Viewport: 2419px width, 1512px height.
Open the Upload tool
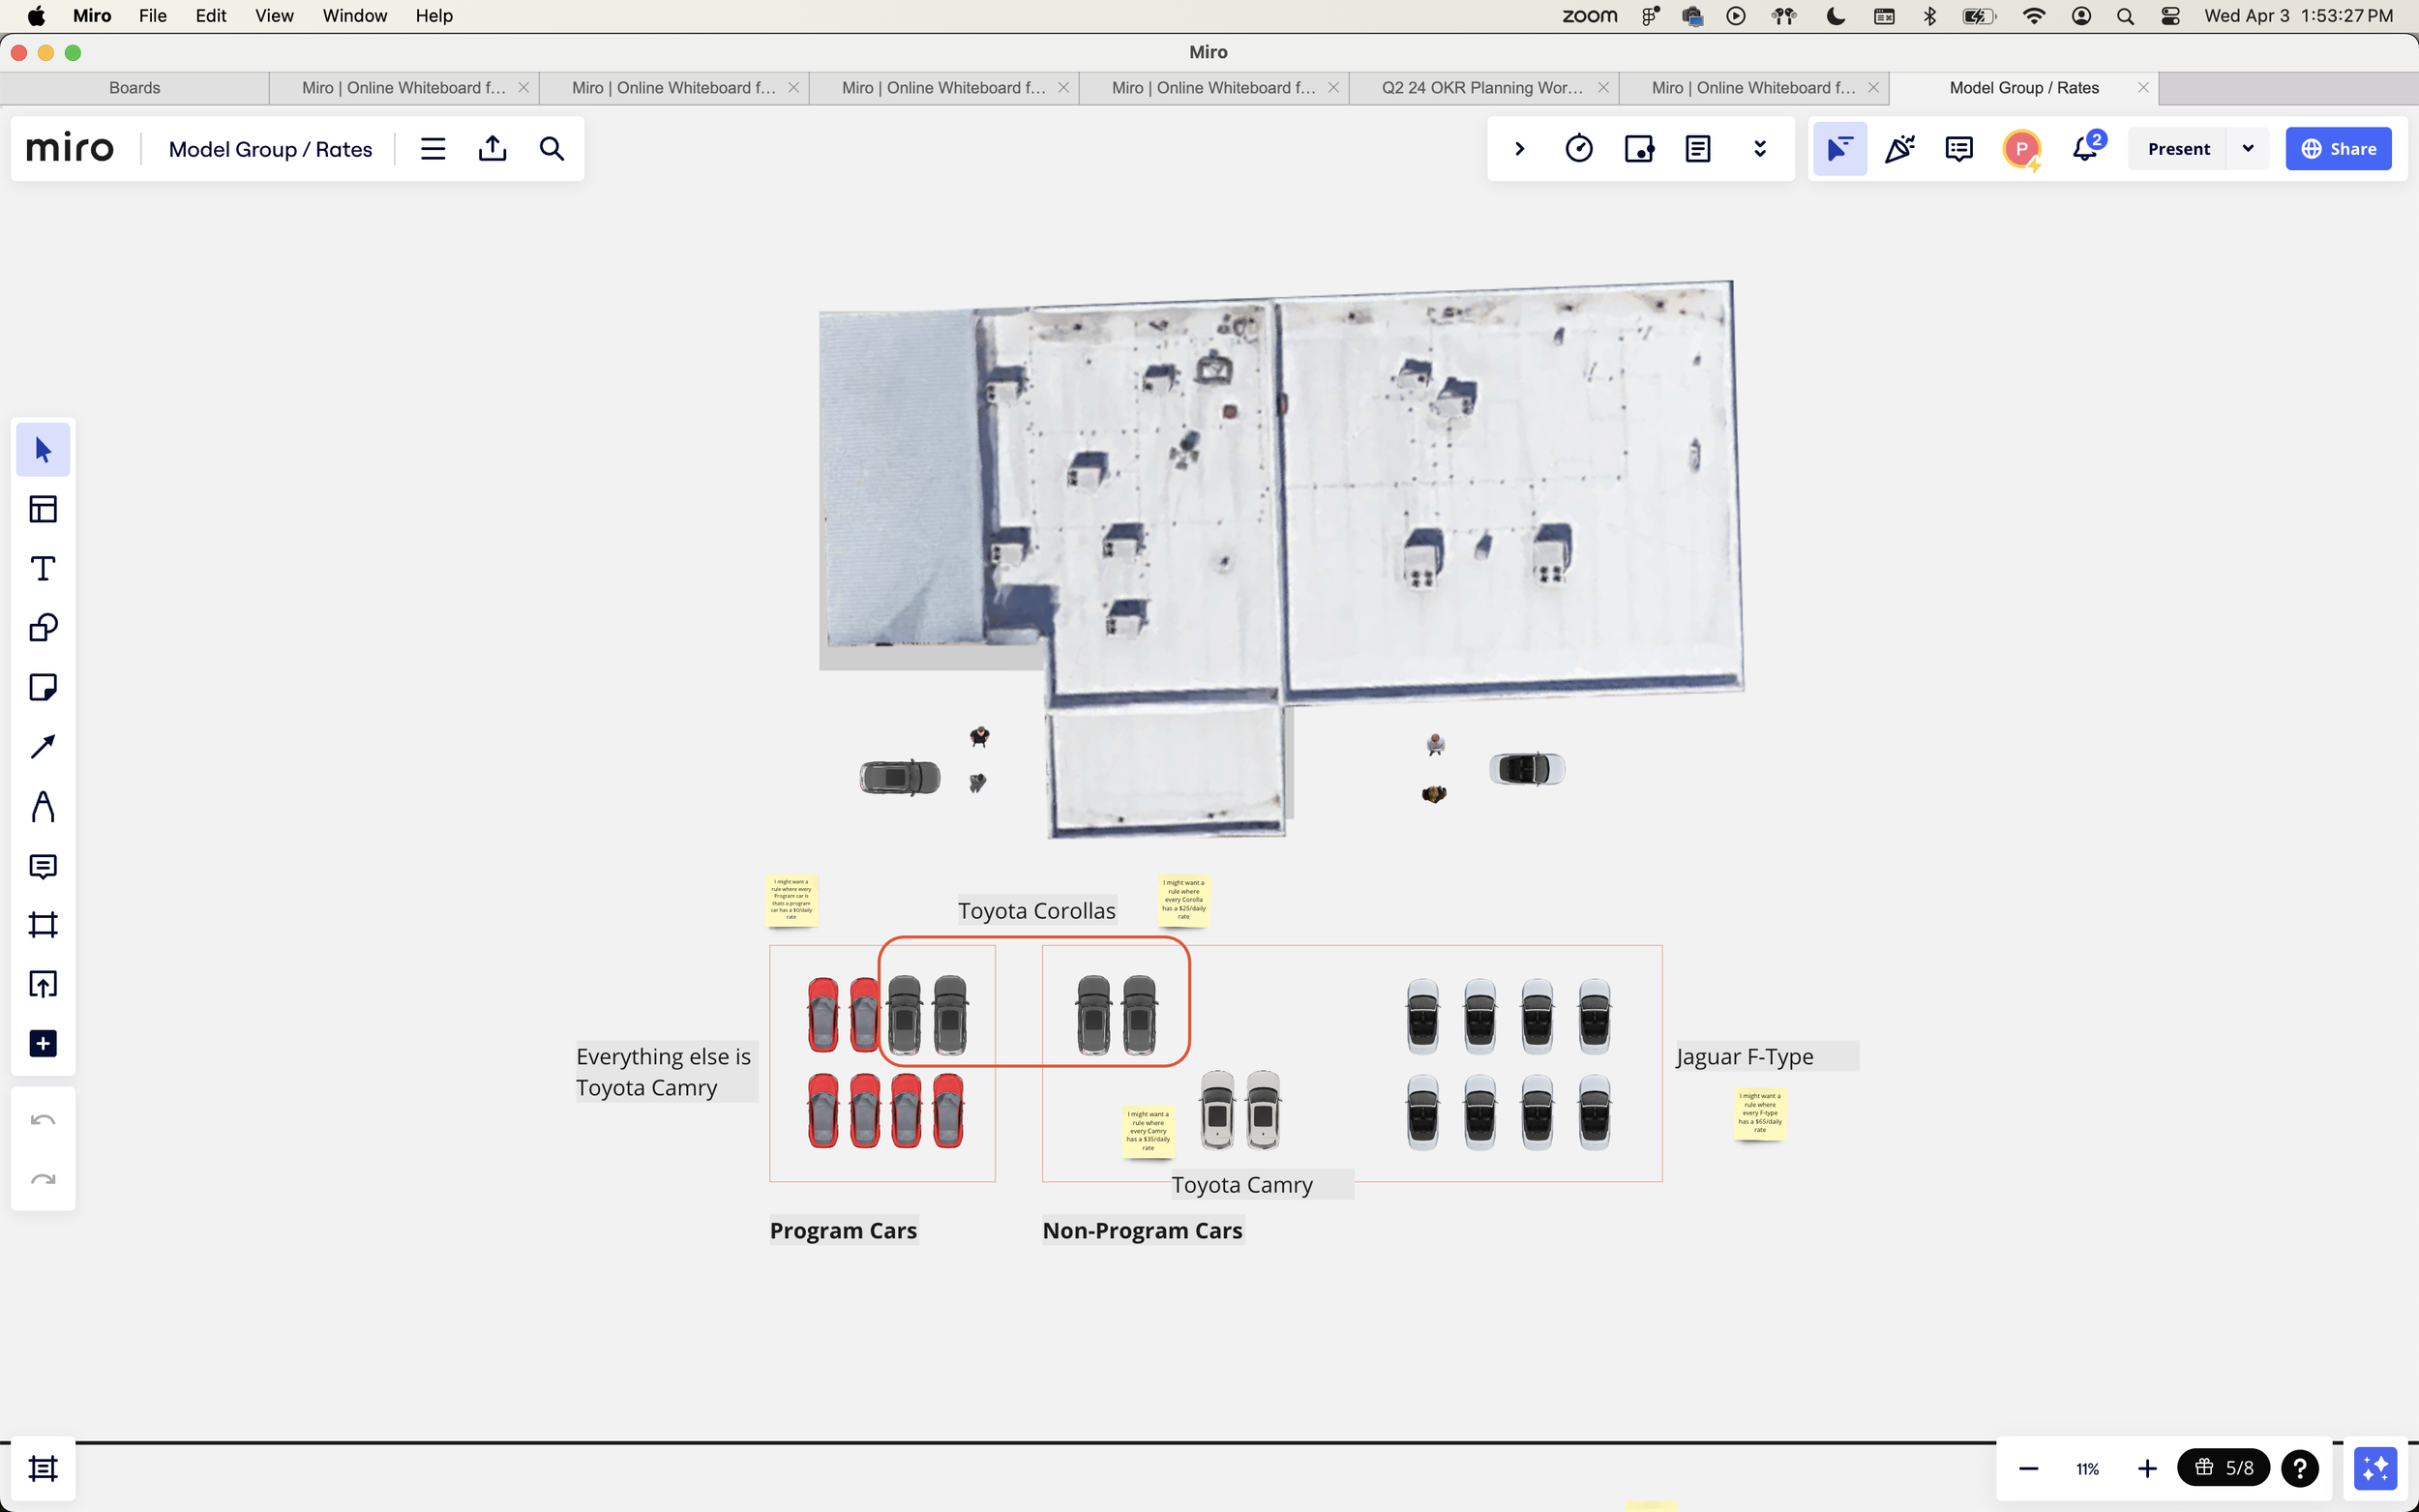[43, 984]
